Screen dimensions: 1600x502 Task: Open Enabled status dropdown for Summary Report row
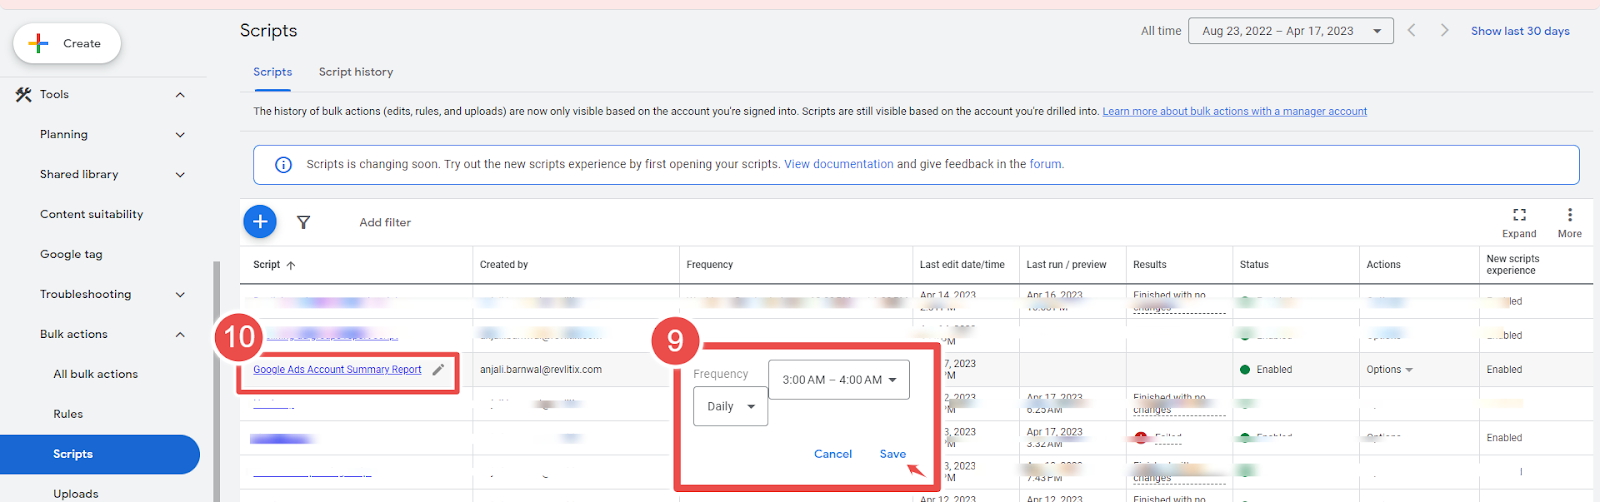click(1266, 370)
